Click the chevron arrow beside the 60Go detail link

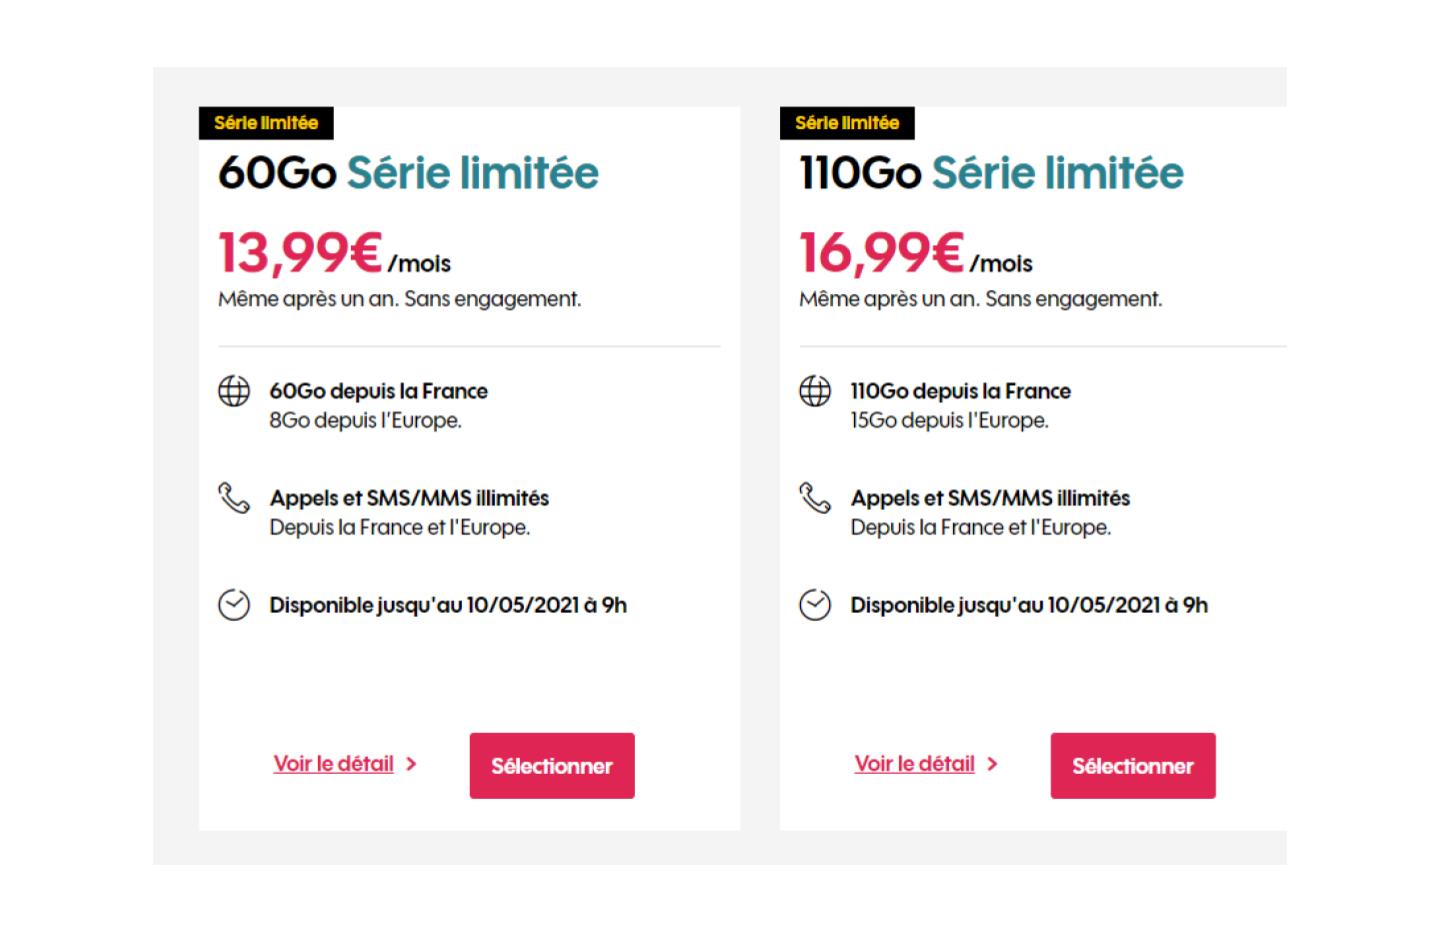click(x=411, y=764)
